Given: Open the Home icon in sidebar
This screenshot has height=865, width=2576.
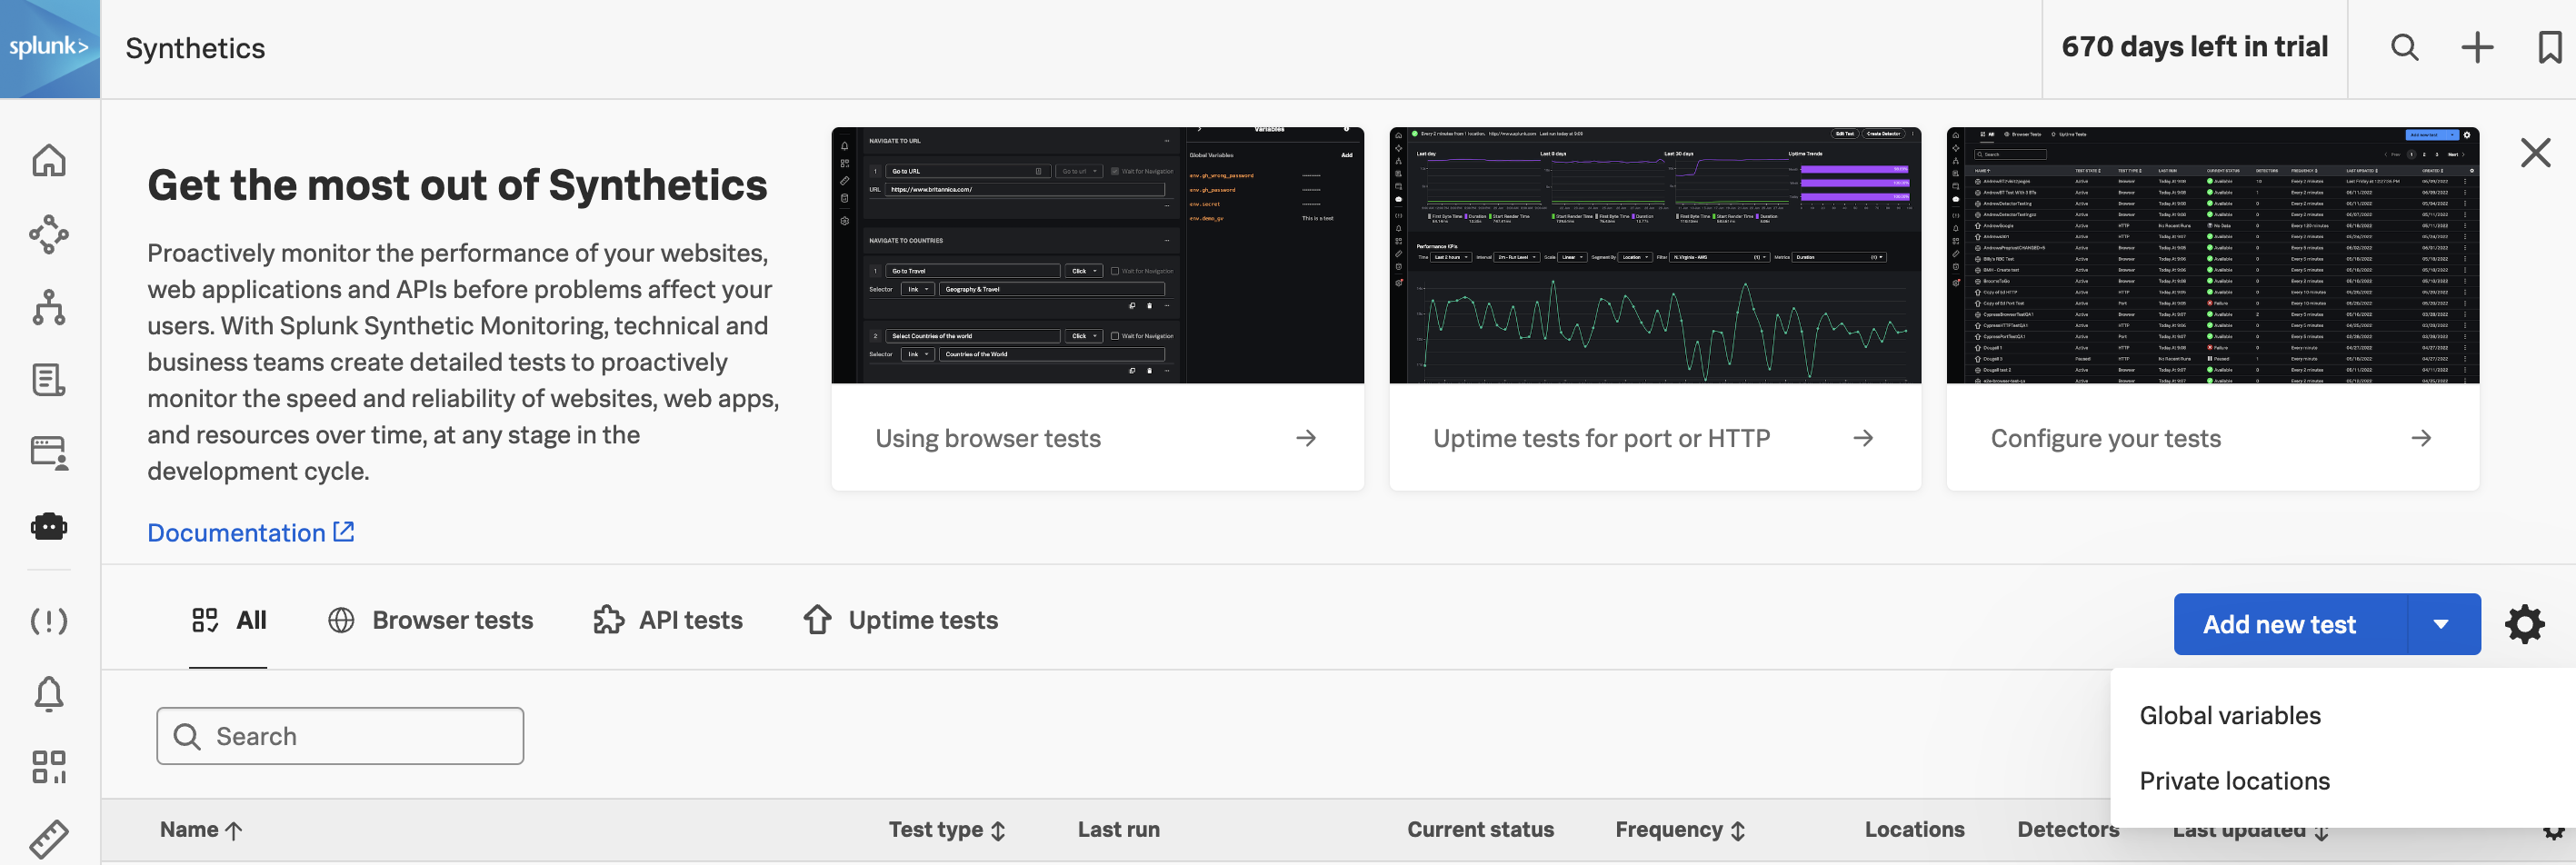Looking at the screenshot, I should [49, 161].
